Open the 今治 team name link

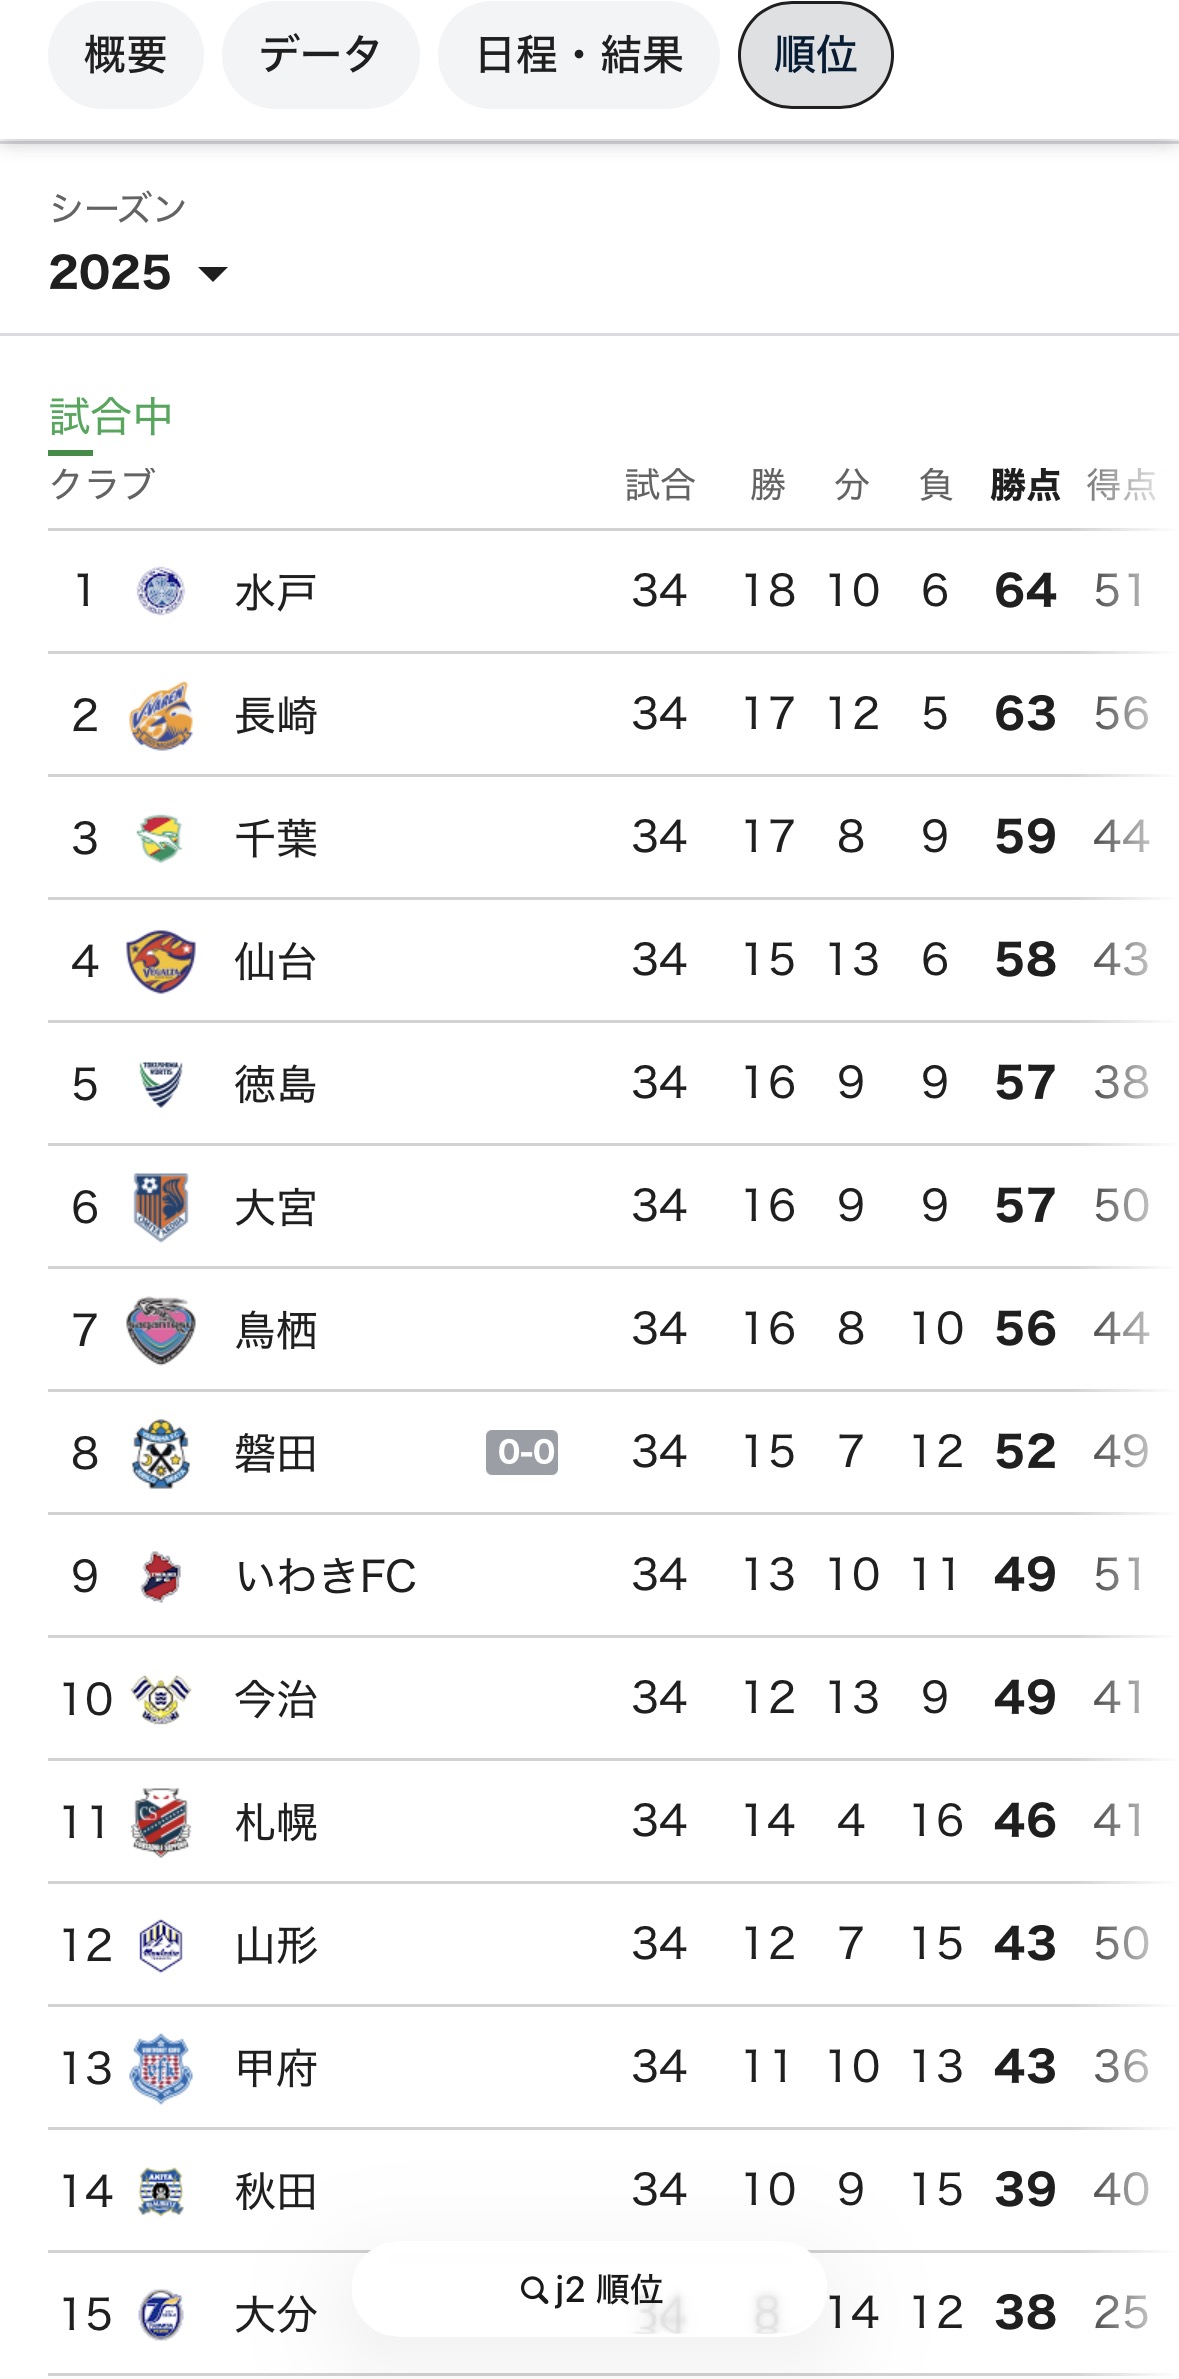(276, 1699)
